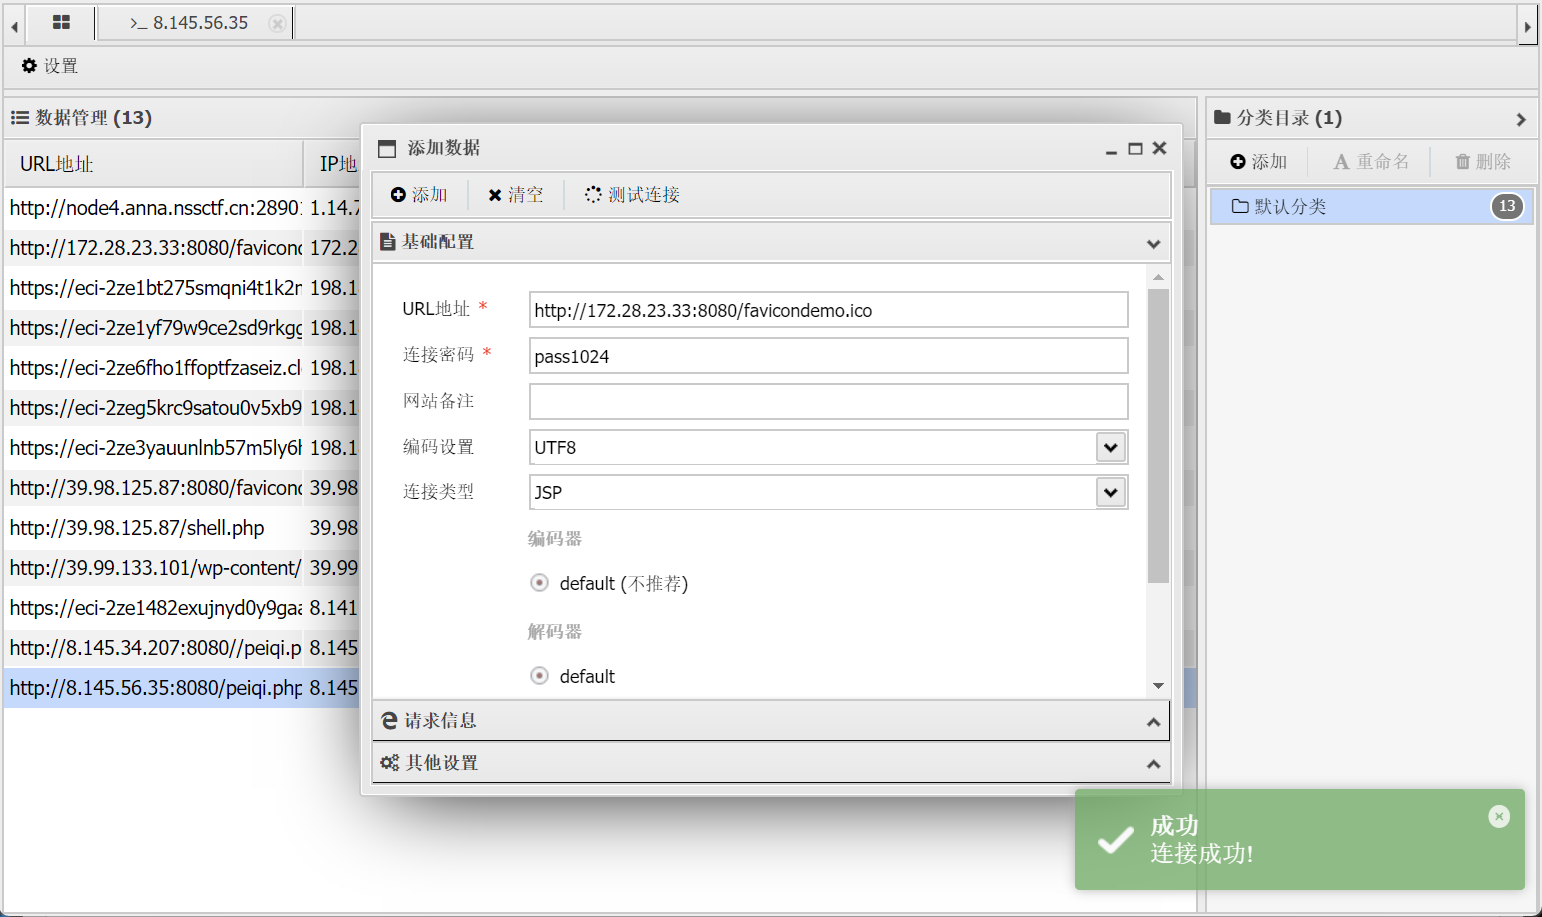Screen dimensions: 1542x917
Task: Maximize the 添加数据 dialog
Action: click(1135, 148)
